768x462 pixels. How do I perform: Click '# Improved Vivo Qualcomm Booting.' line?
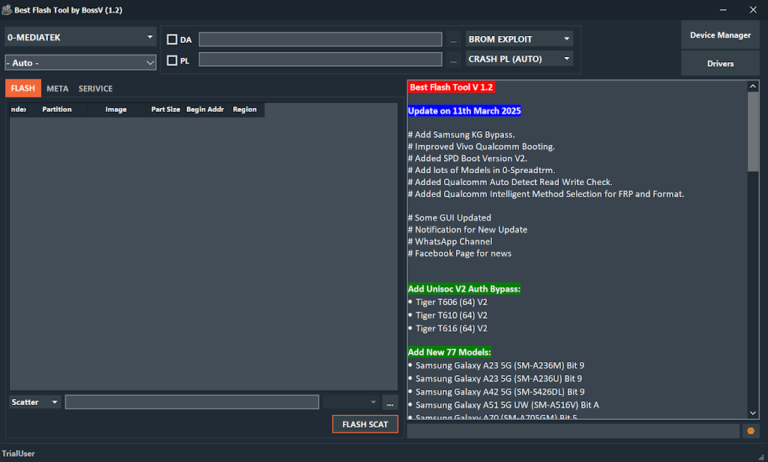tap(481, 146)
